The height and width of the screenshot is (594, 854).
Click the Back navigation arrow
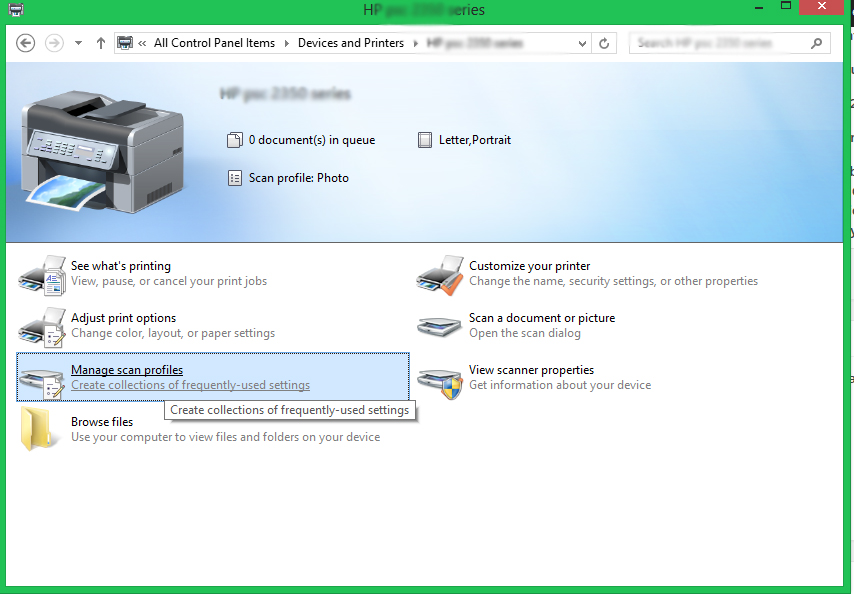point(26,43)
